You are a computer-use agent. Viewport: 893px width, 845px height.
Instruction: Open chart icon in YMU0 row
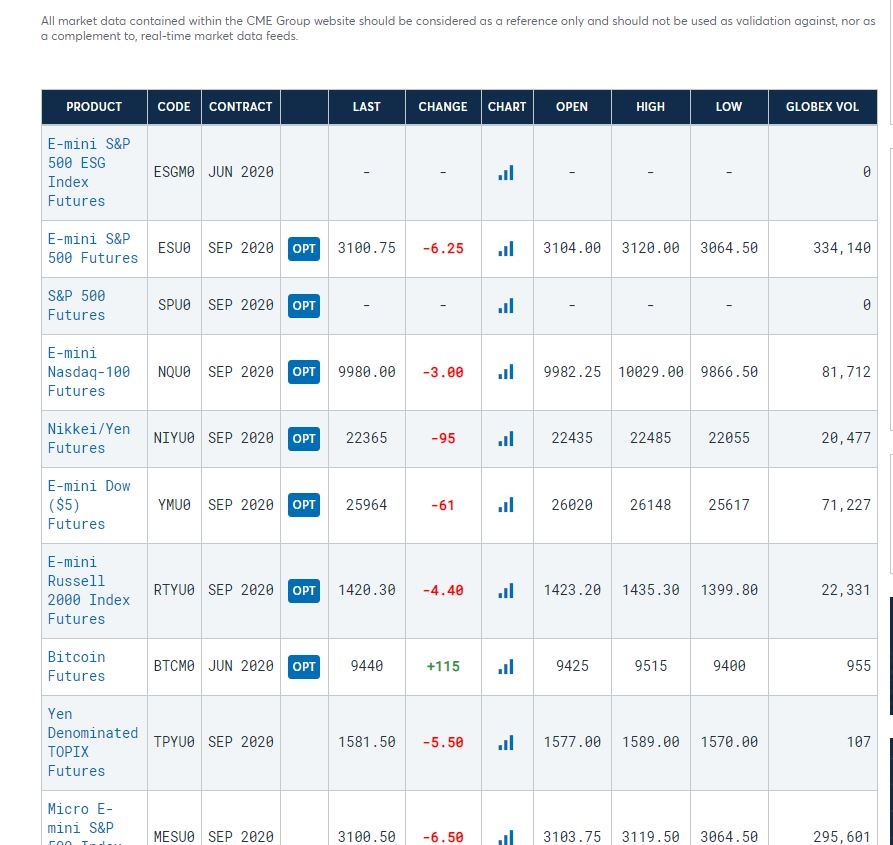tap(506, 505)
